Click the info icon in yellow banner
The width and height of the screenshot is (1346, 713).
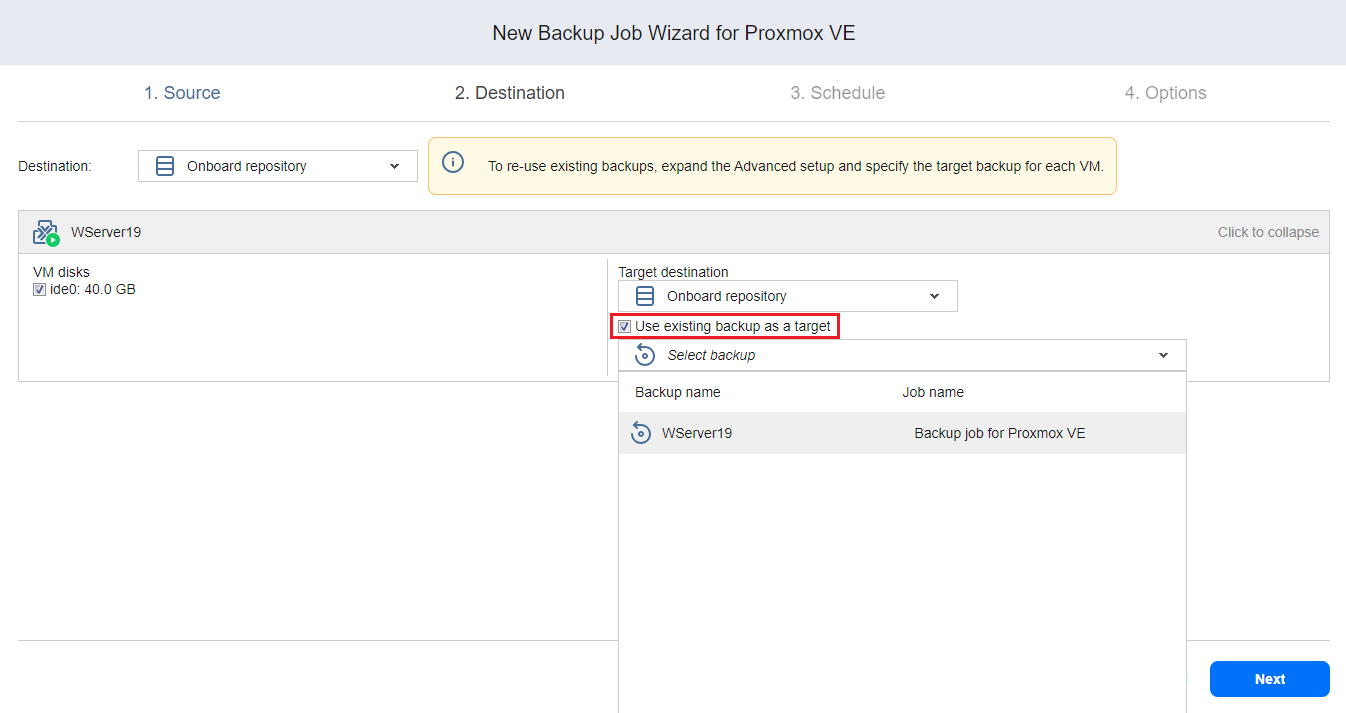tap(453, 163)
